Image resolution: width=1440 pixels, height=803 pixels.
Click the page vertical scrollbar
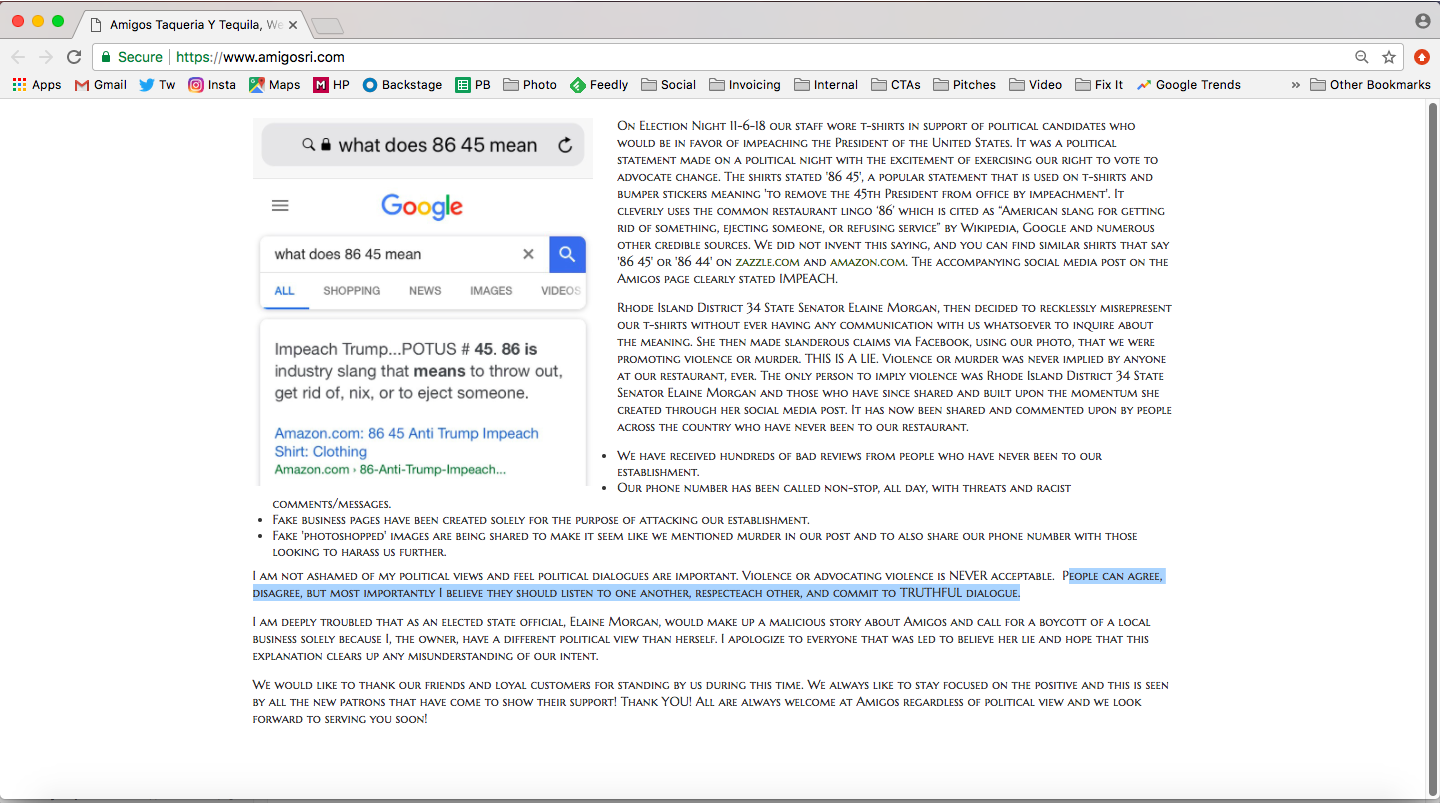coord(1432,447)
